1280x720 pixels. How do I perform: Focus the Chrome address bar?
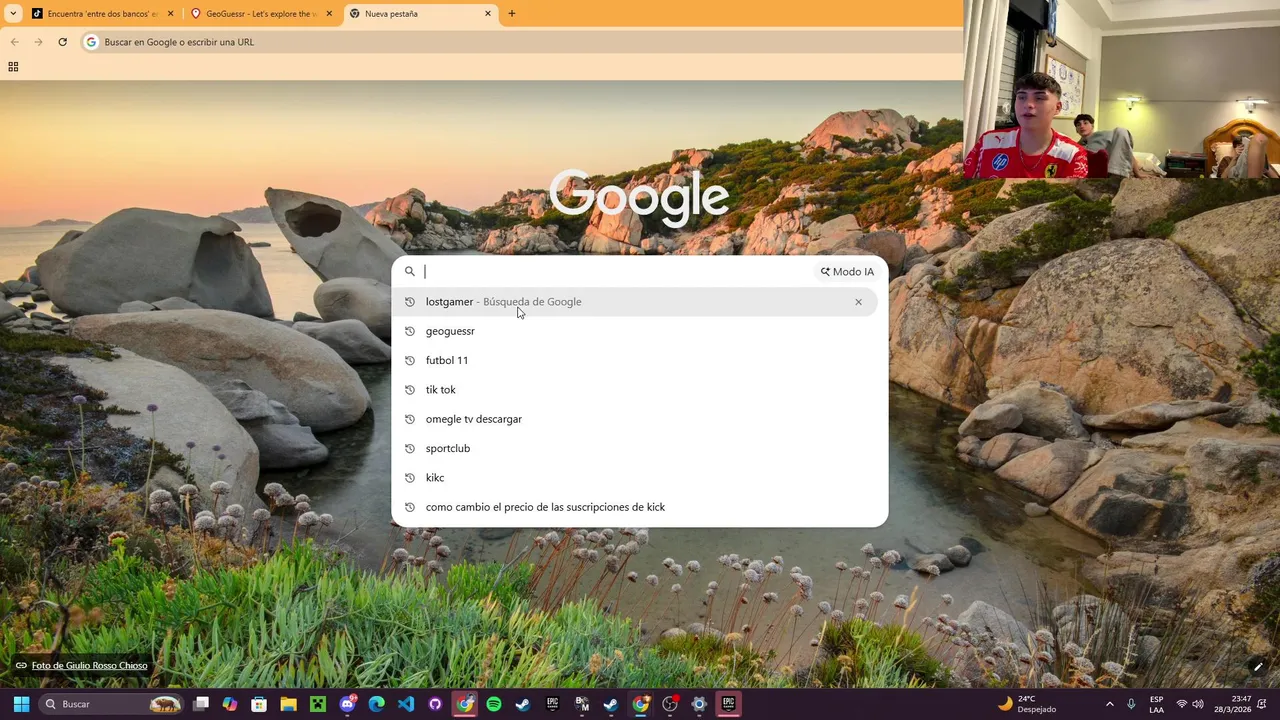(520, 42)
